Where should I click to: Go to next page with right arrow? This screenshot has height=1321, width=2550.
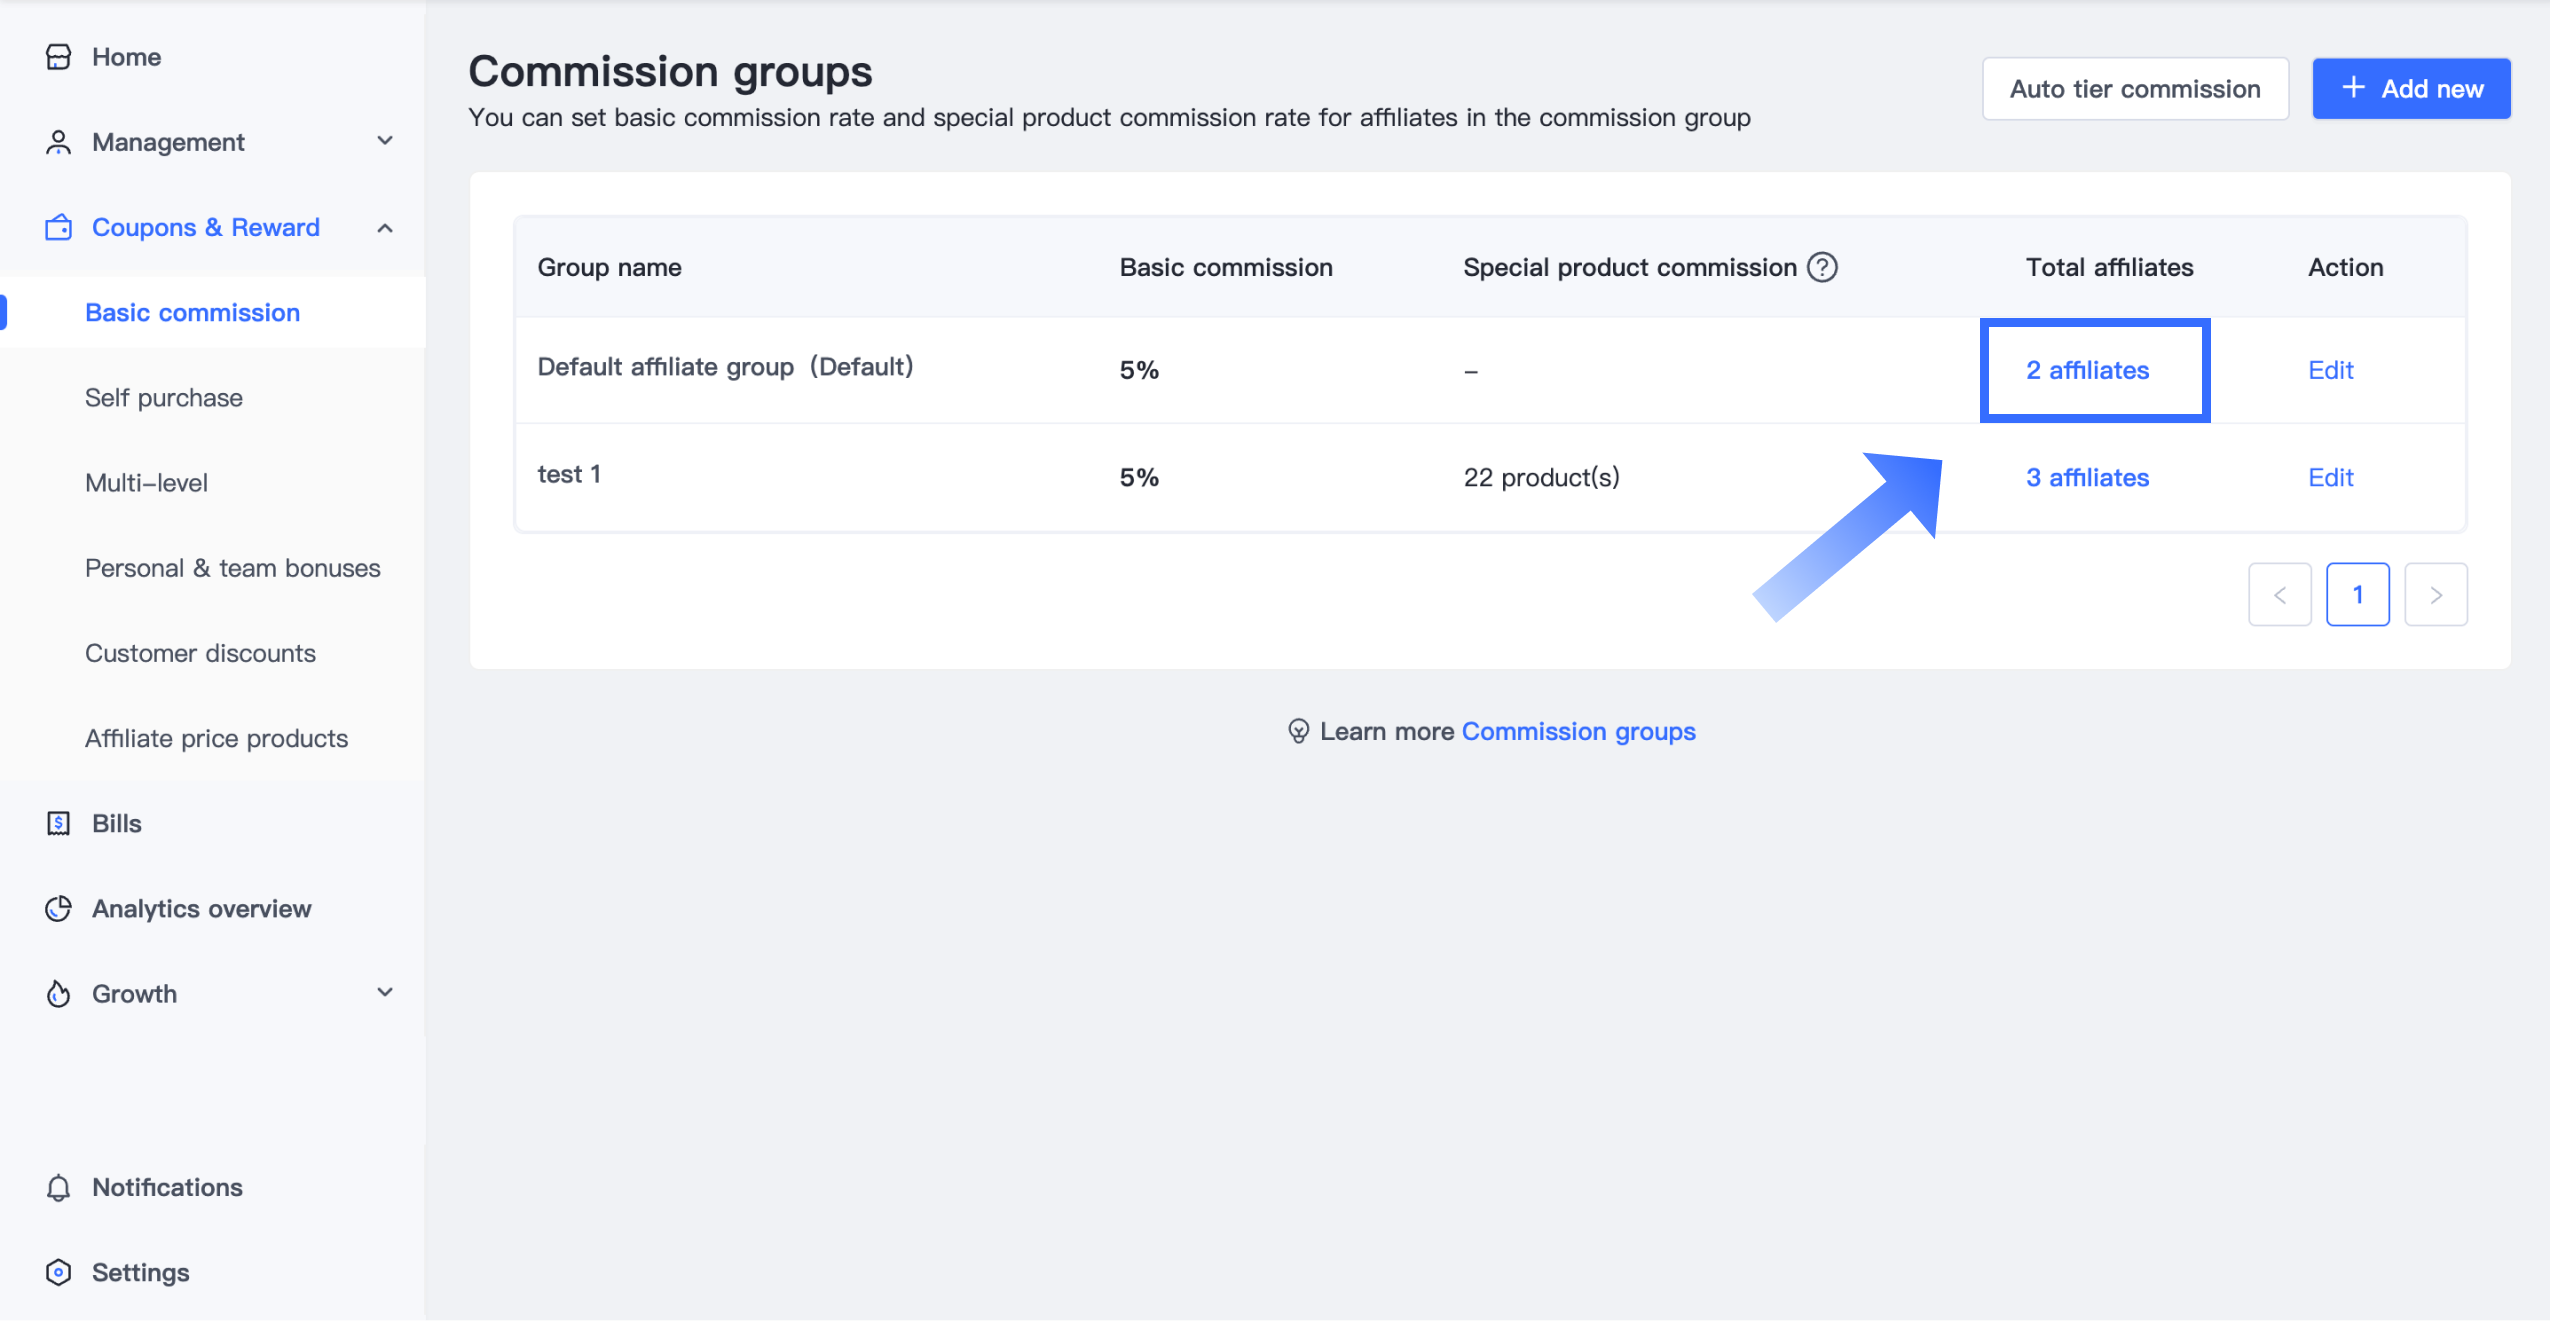pos(2435,595)
